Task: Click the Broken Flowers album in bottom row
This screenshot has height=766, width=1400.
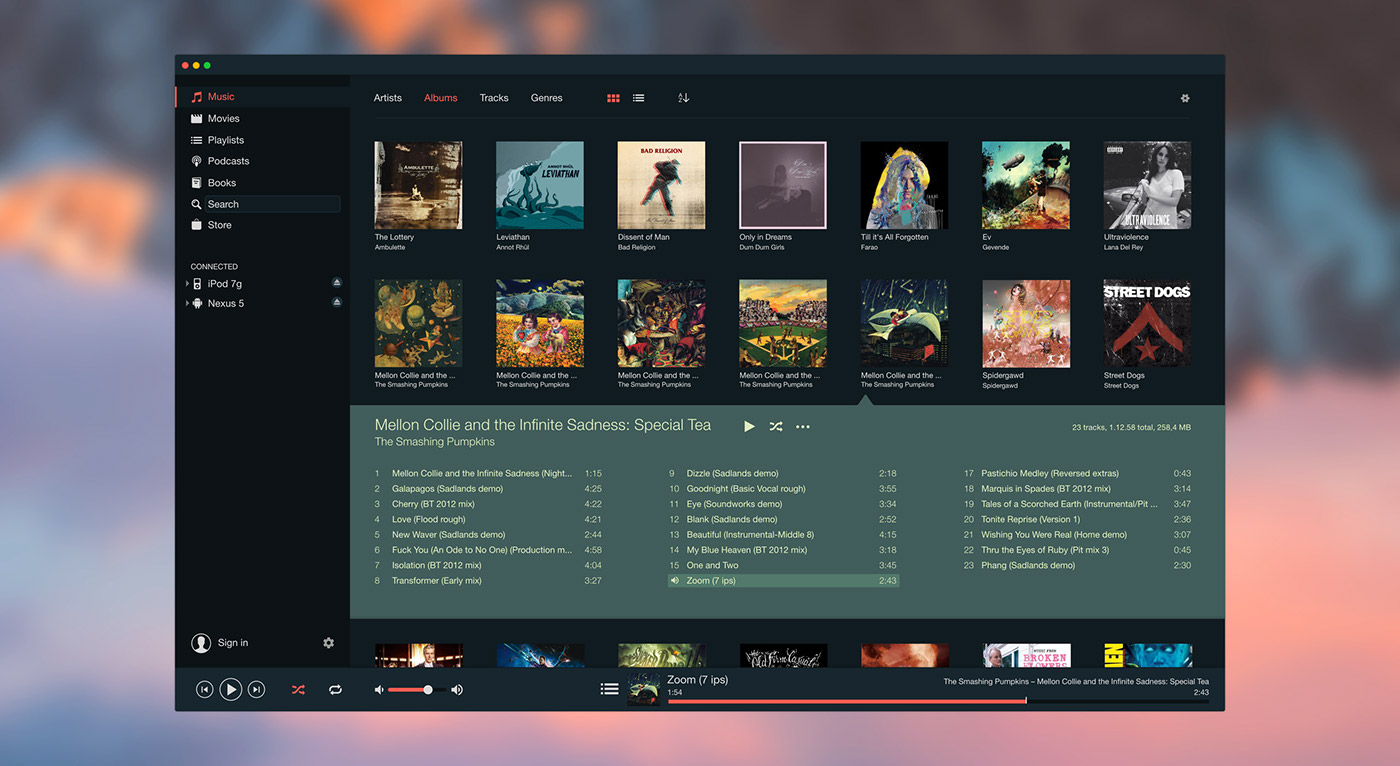Action: (x=1026, y=655)
